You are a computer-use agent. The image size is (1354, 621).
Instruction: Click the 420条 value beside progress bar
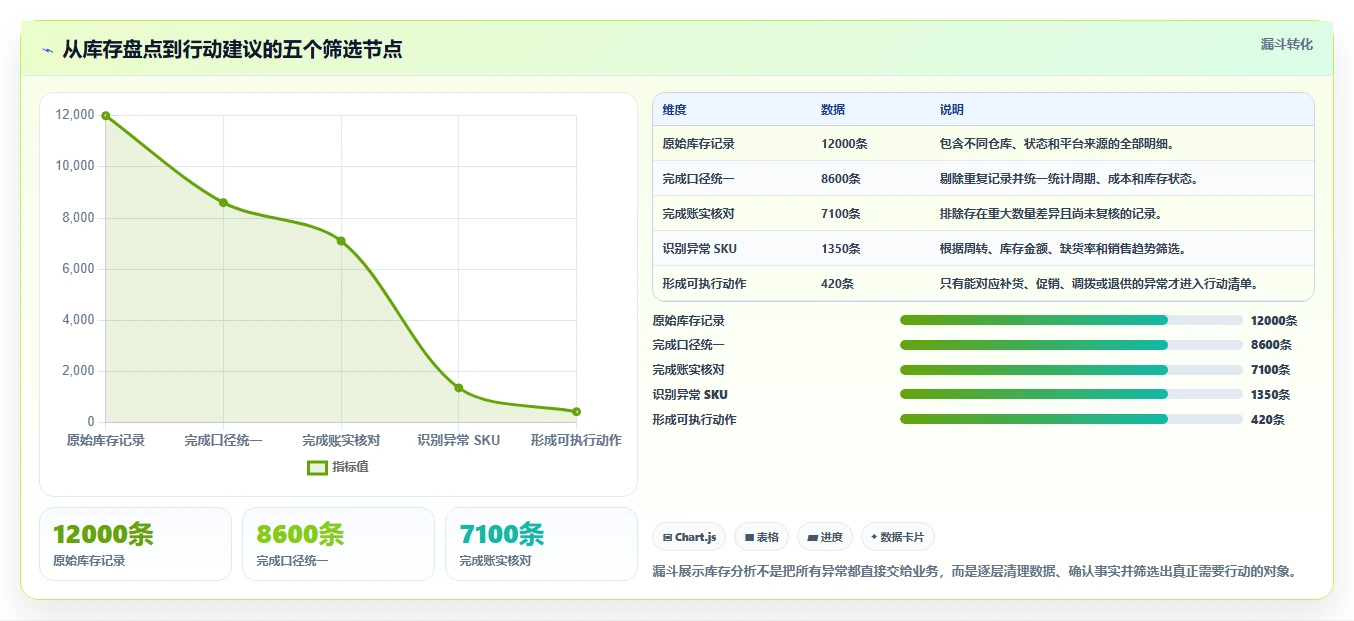(1268, 420)
